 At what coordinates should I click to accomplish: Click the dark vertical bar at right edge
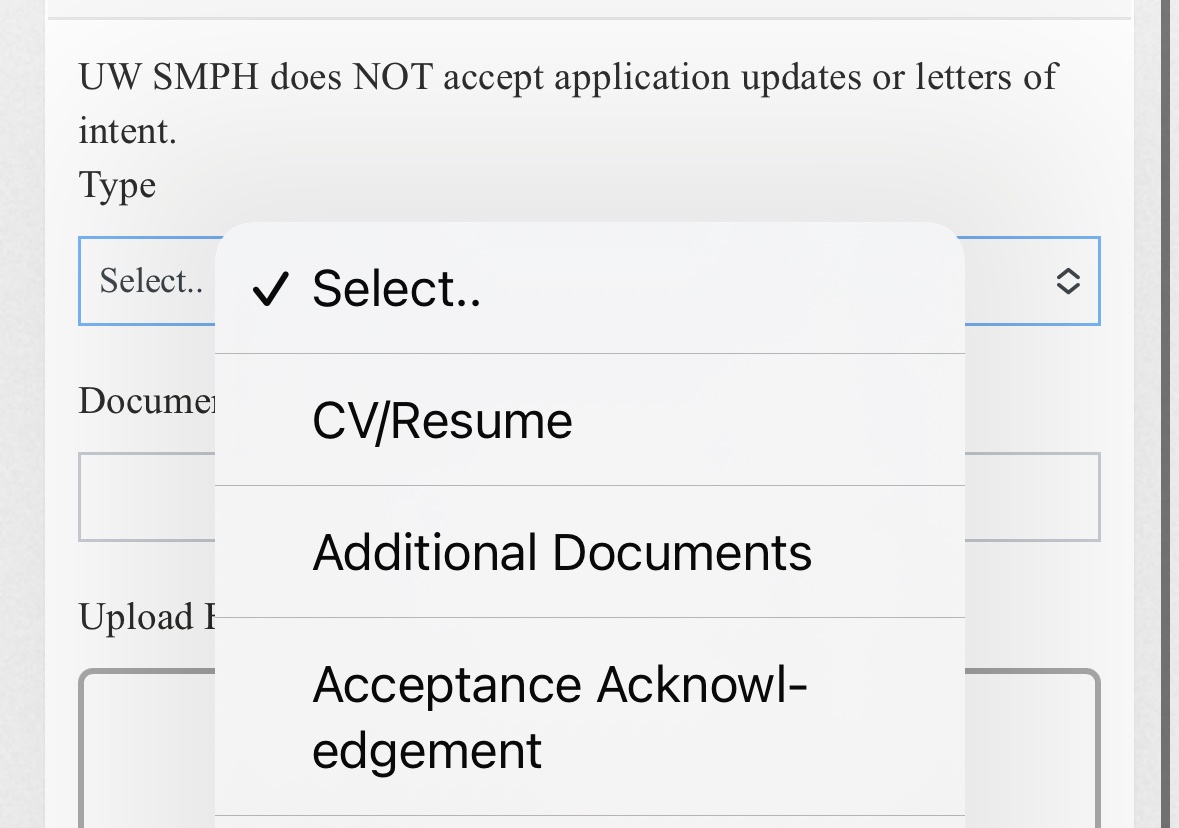pyautogui.click(x=1165, y=414)
